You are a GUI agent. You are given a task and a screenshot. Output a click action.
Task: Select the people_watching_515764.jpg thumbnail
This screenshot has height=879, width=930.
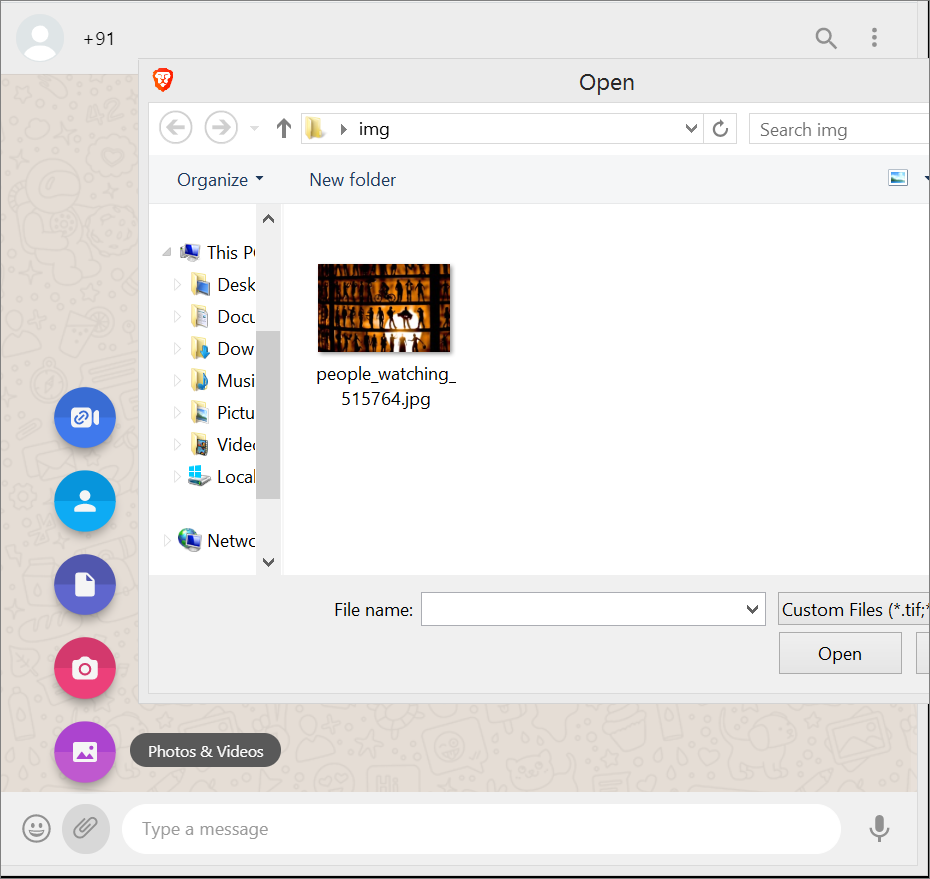click(384, 309)
